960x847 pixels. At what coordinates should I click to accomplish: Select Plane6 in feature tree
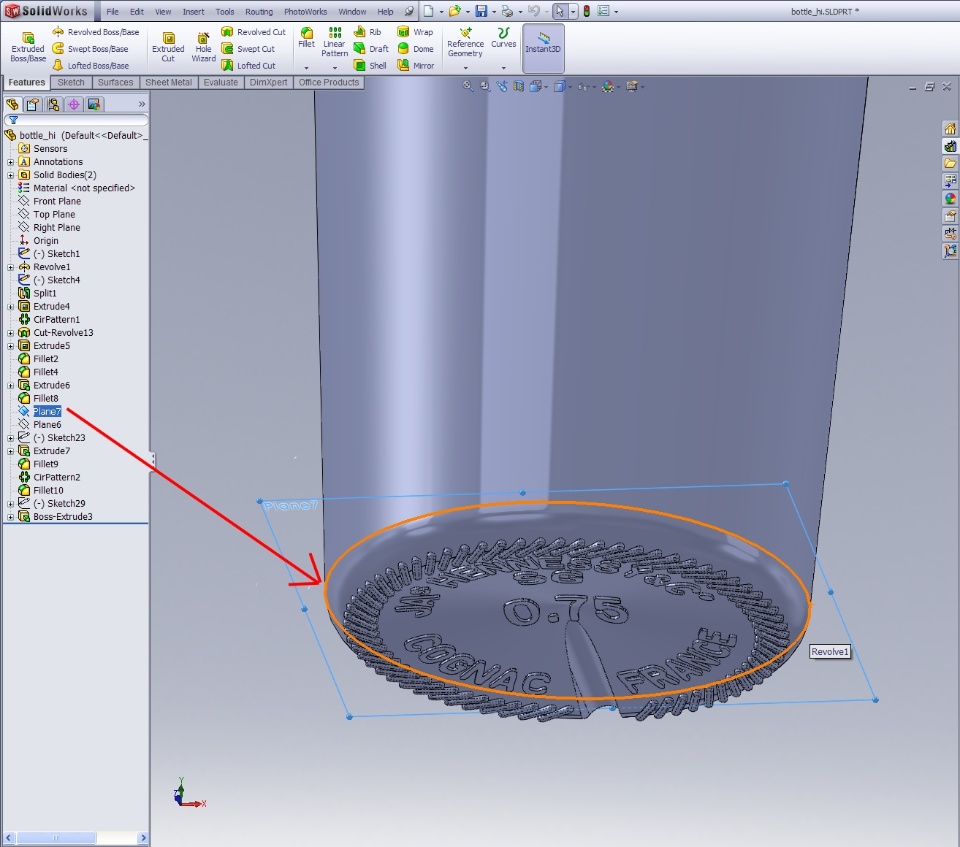(40, 425)
